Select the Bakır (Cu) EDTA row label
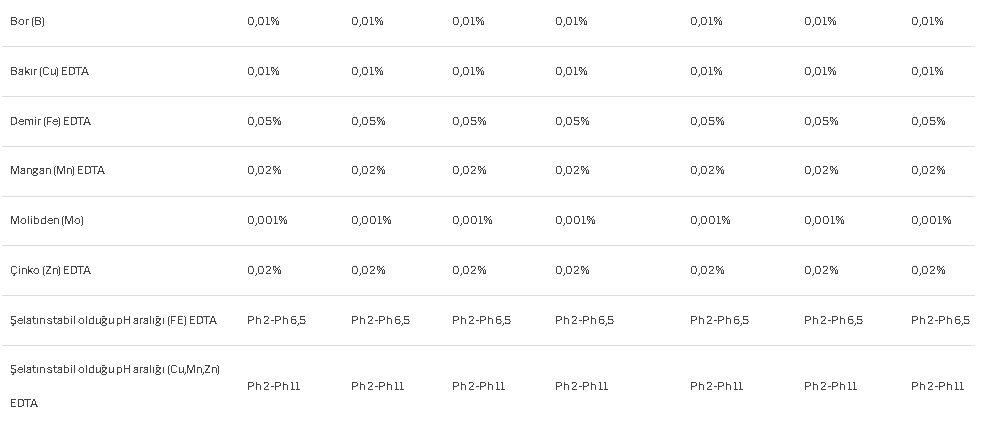992x425 pixels. (x=49, y=71)
